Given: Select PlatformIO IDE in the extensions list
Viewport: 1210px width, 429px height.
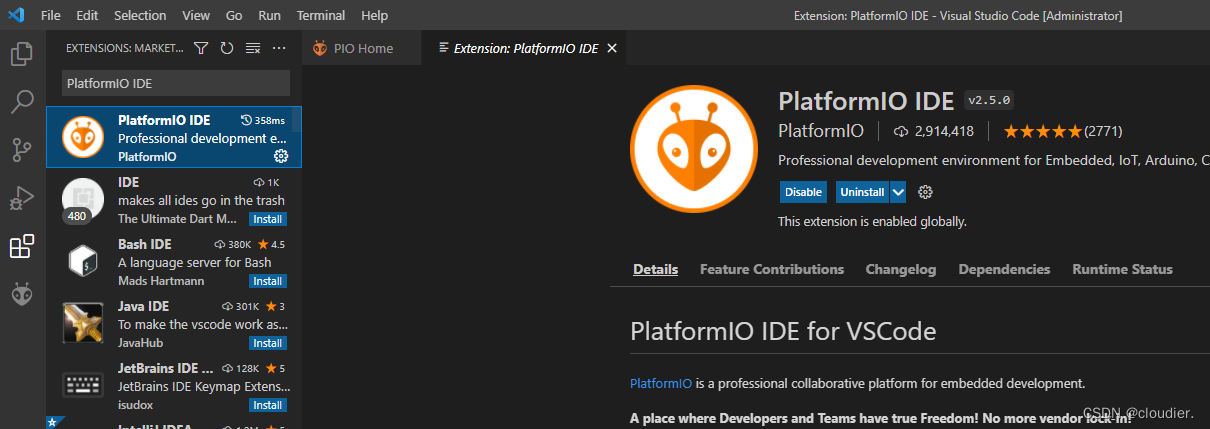Looking at the screenshot, I should tap(174, 137).
